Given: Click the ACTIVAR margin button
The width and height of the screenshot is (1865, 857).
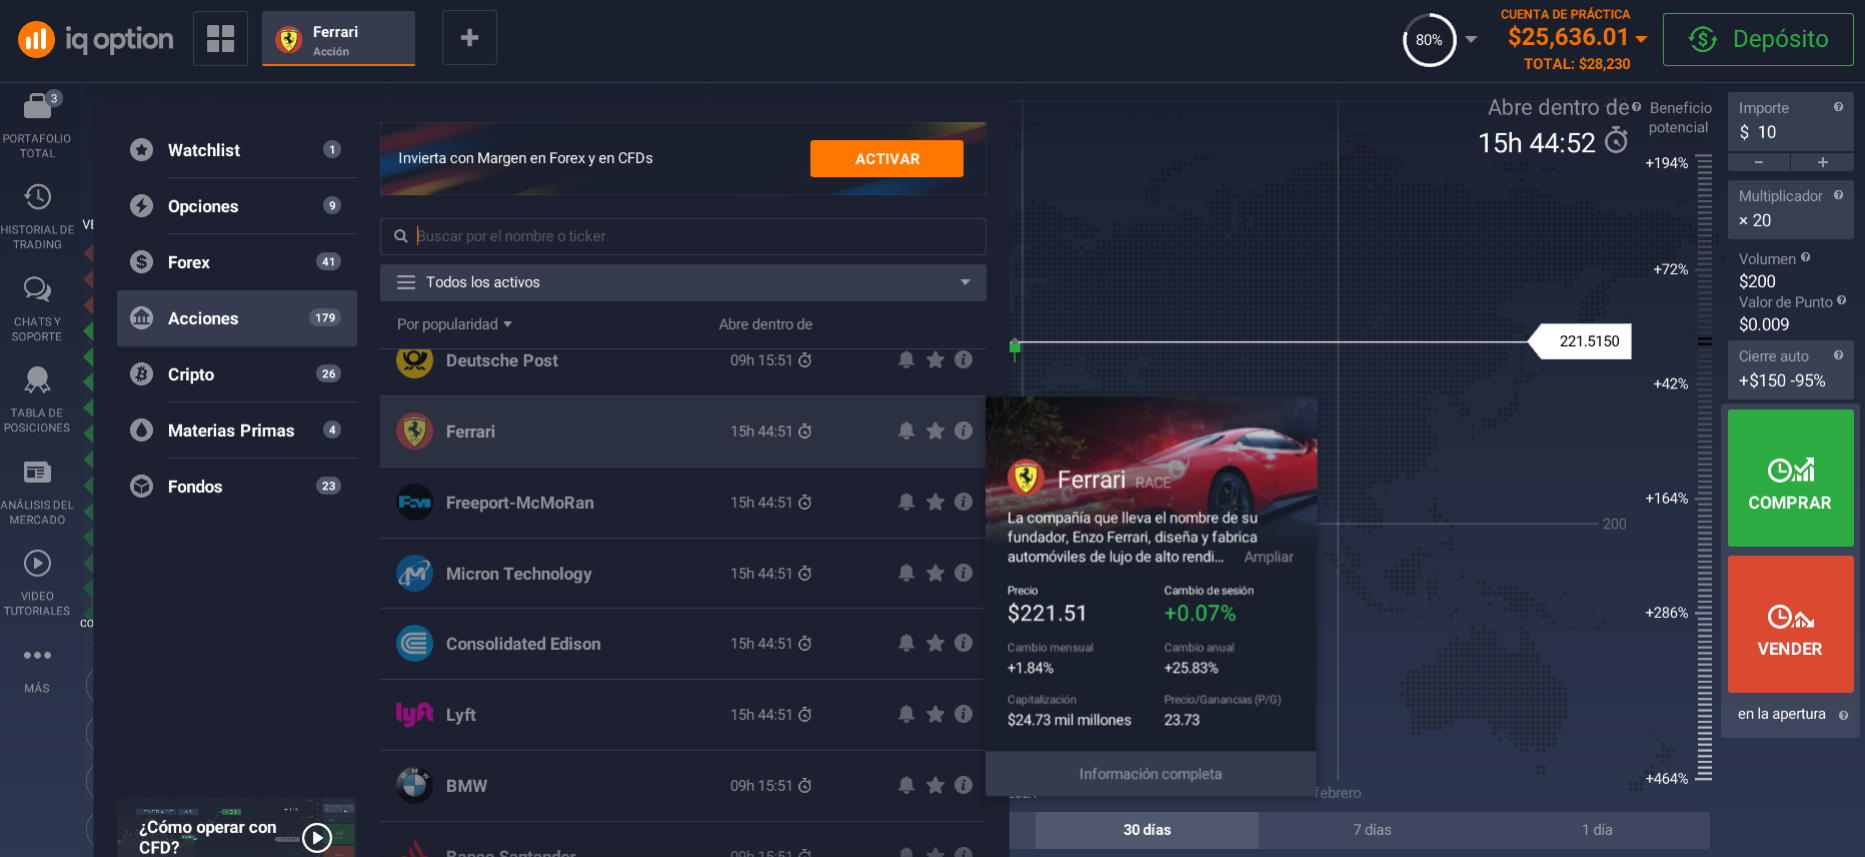Looking at the screenshot, I should point(886,158).
